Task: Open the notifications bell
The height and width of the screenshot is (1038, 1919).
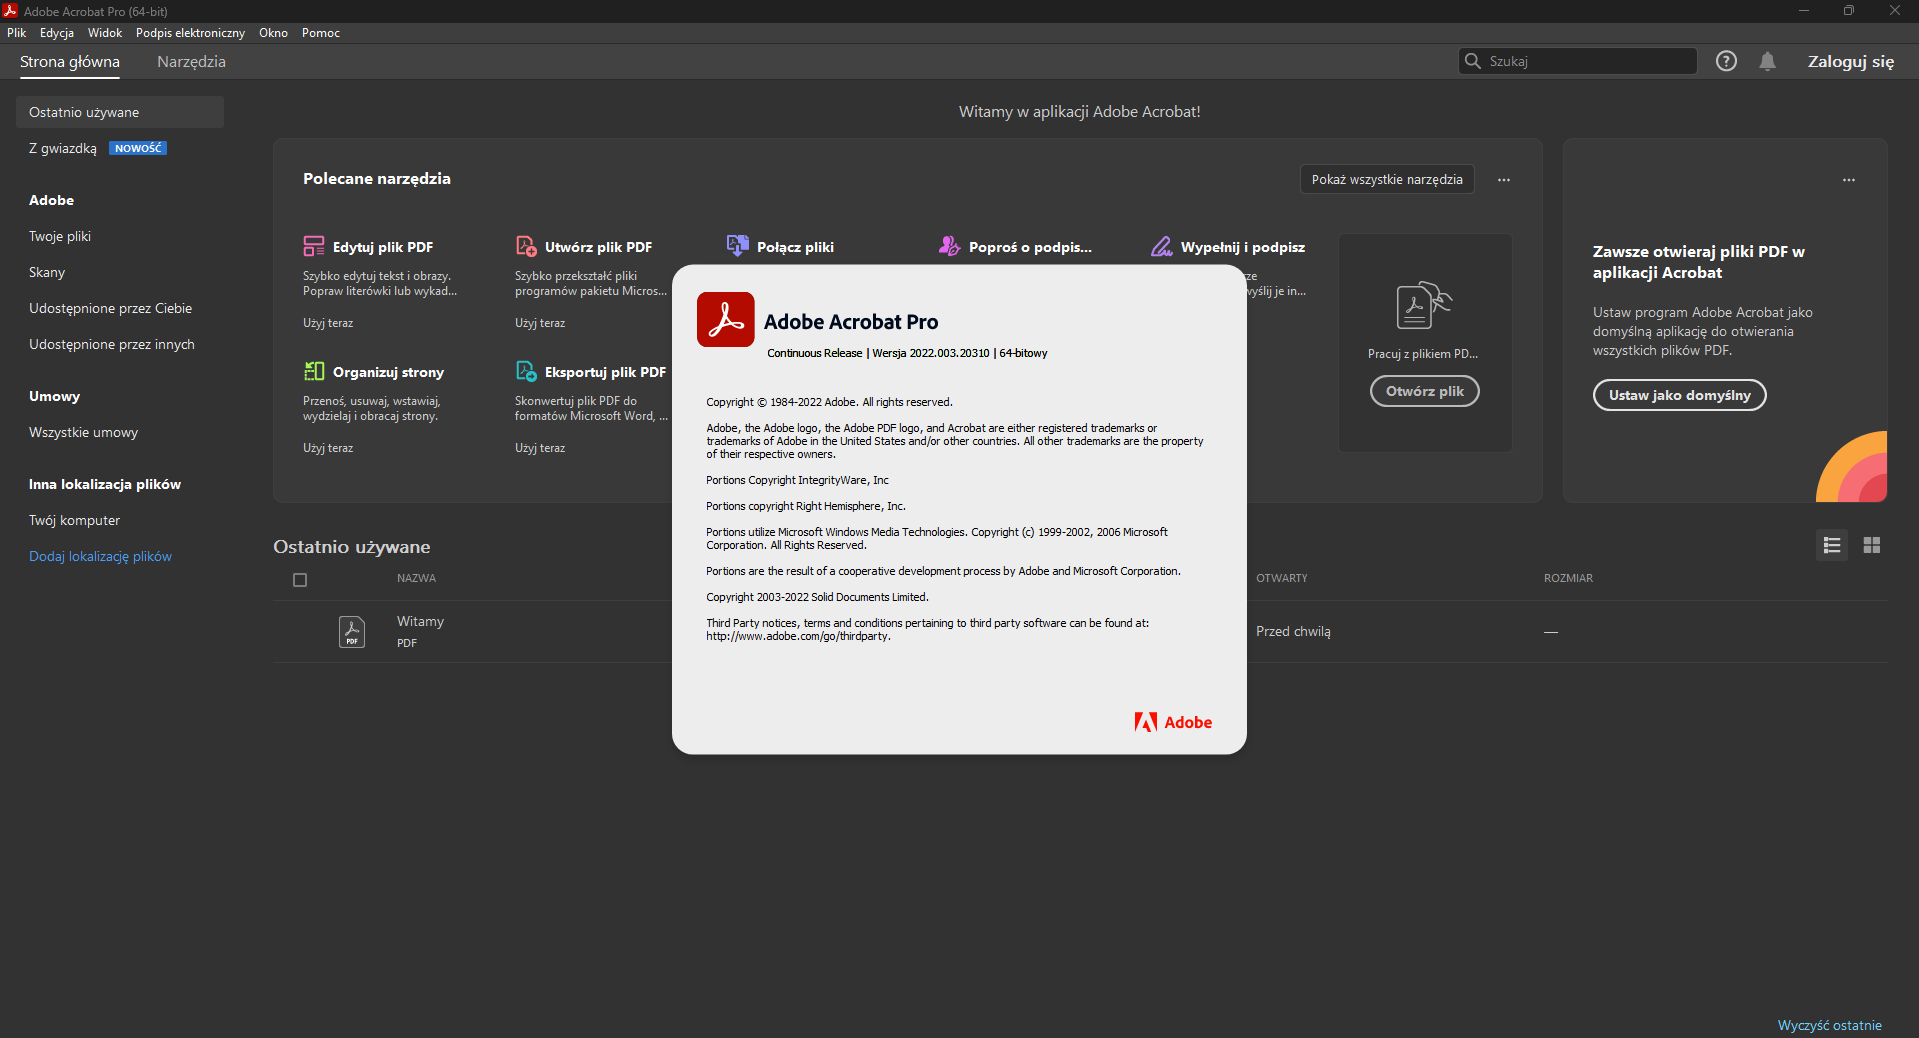Action: (x=1768, y=61)
